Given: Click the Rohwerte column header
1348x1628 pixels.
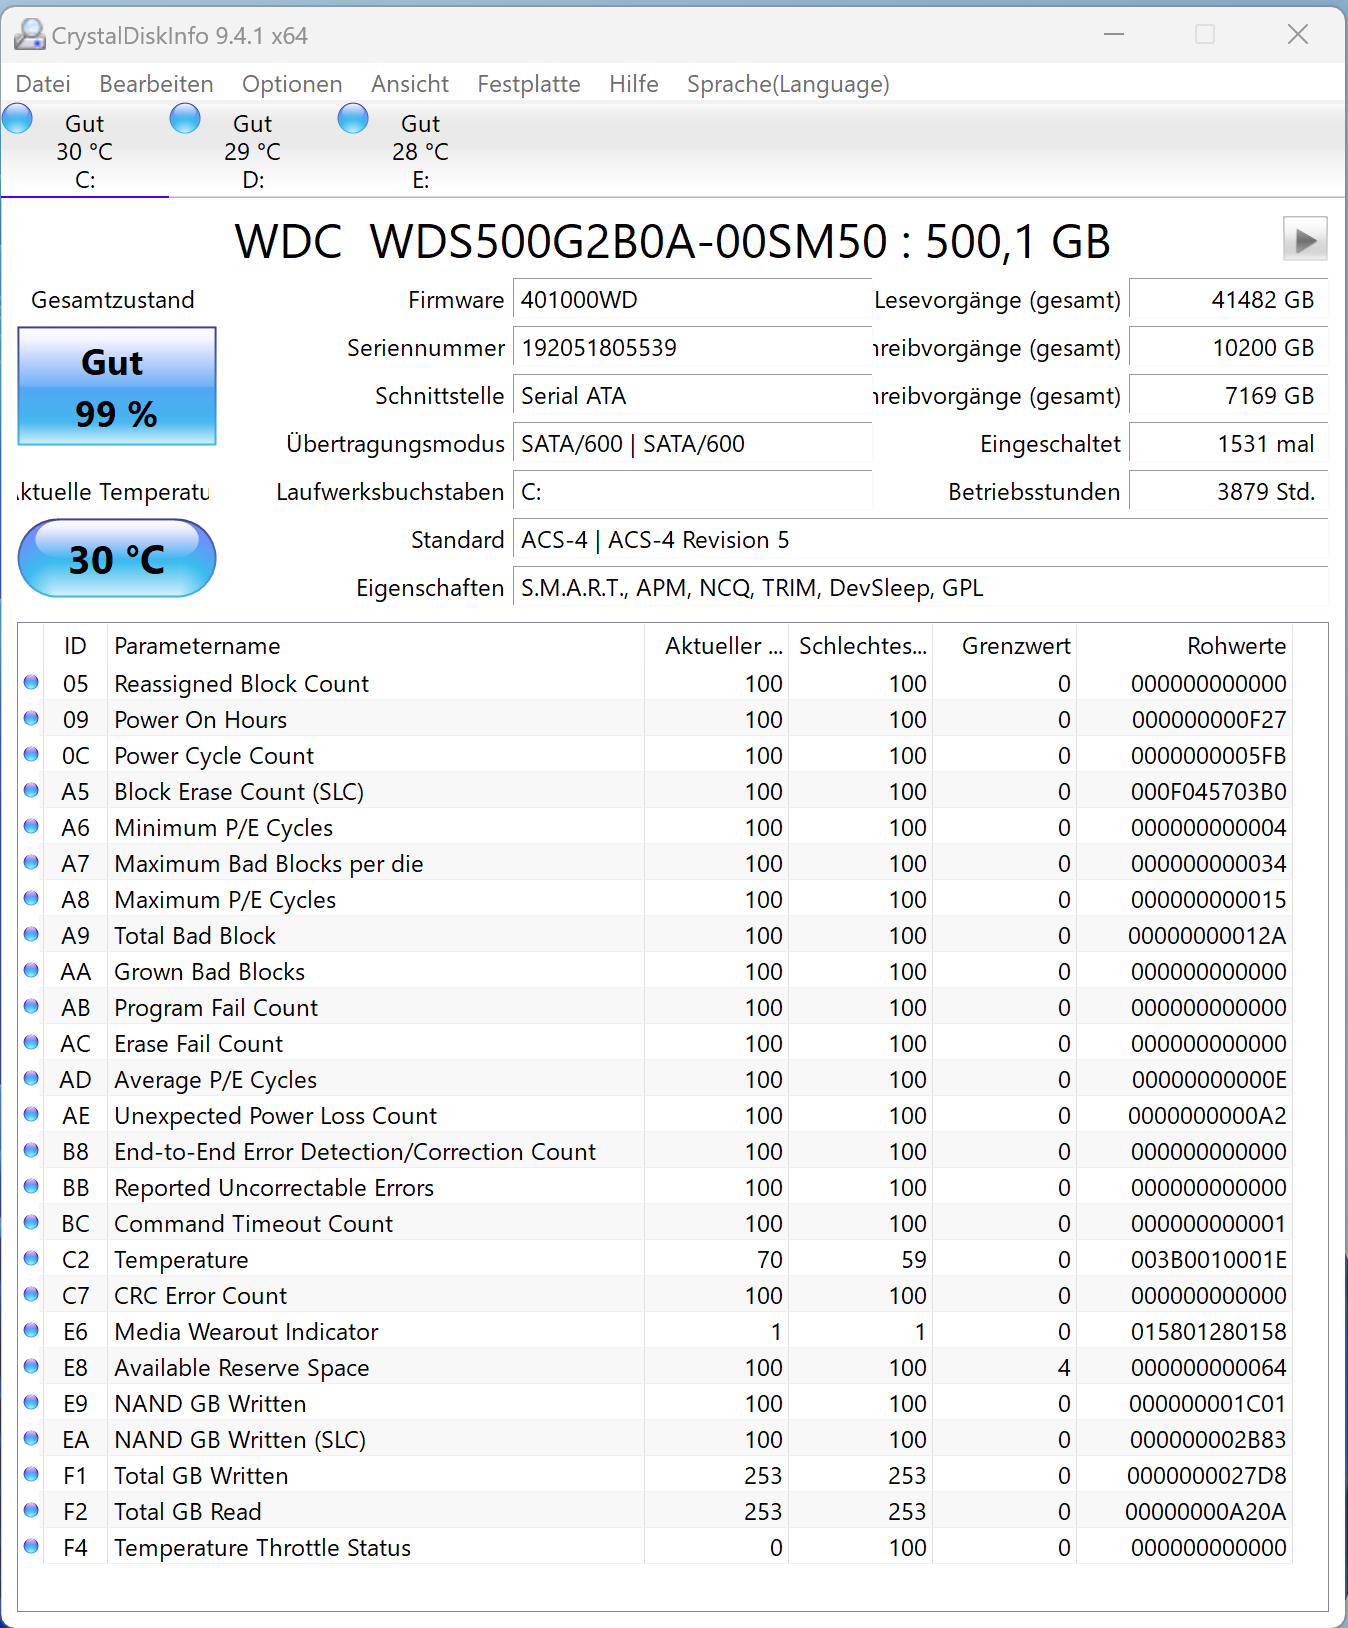Looking at the screenshot, I should 1184,646.
